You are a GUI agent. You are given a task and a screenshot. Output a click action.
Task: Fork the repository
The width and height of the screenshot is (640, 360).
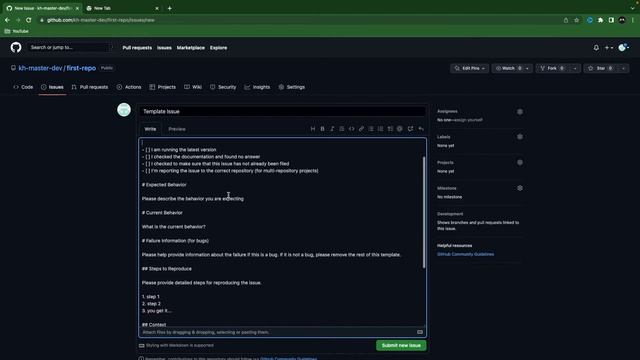(x=553, y=69)
